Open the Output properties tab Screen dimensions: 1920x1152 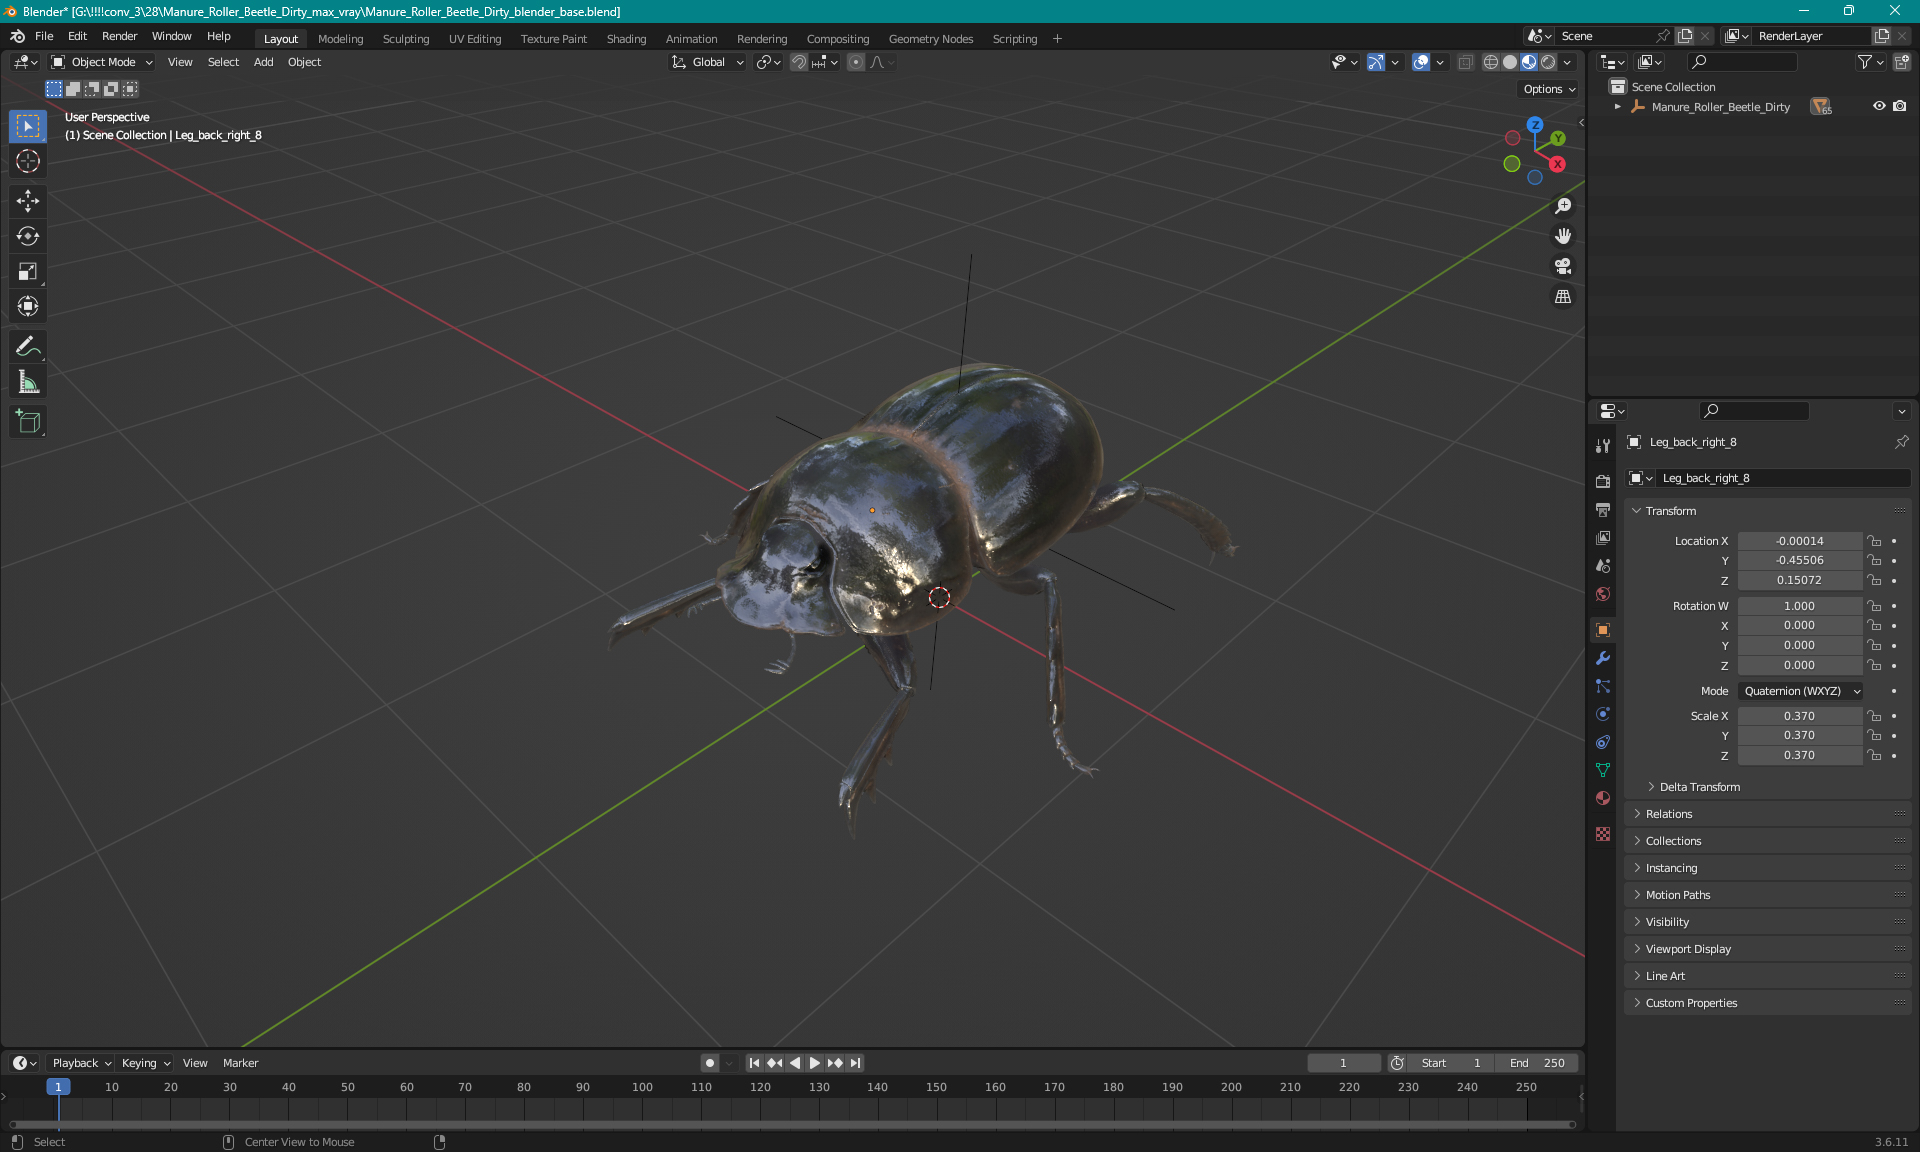[1603, 509]
